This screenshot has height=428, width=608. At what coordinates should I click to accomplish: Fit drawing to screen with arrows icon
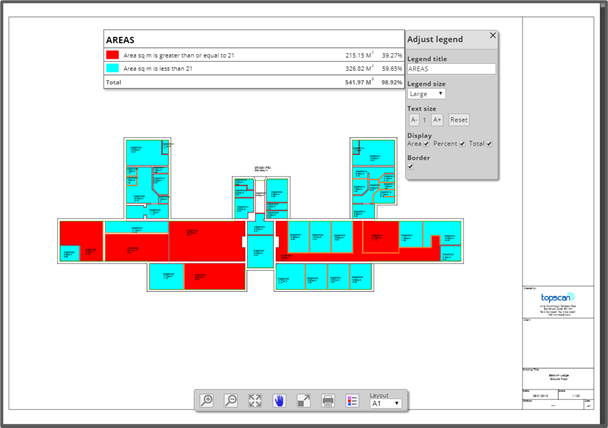point(255,400)
